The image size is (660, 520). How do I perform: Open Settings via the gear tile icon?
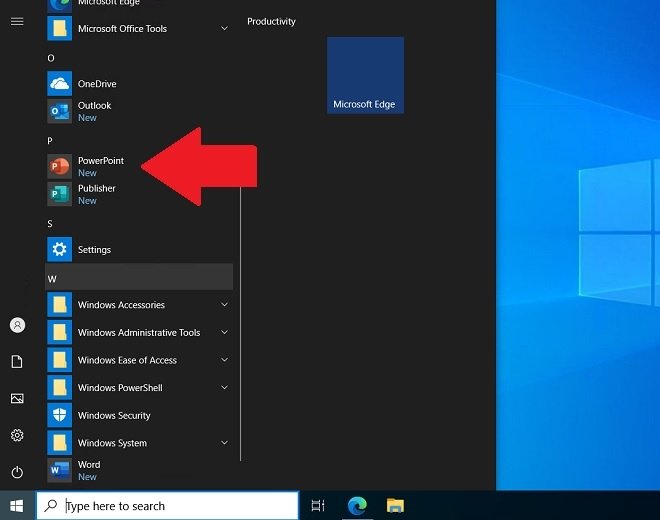pos(59,249)
